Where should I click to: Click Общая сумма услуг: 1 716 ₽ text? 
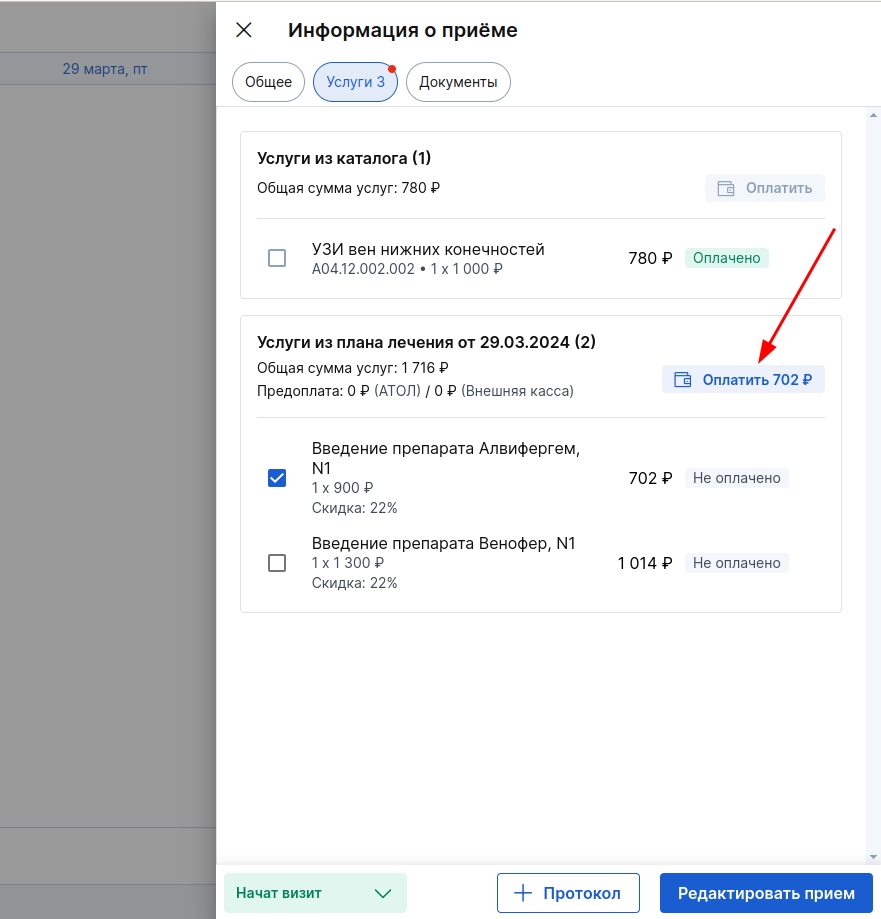[x=352, y=368]
